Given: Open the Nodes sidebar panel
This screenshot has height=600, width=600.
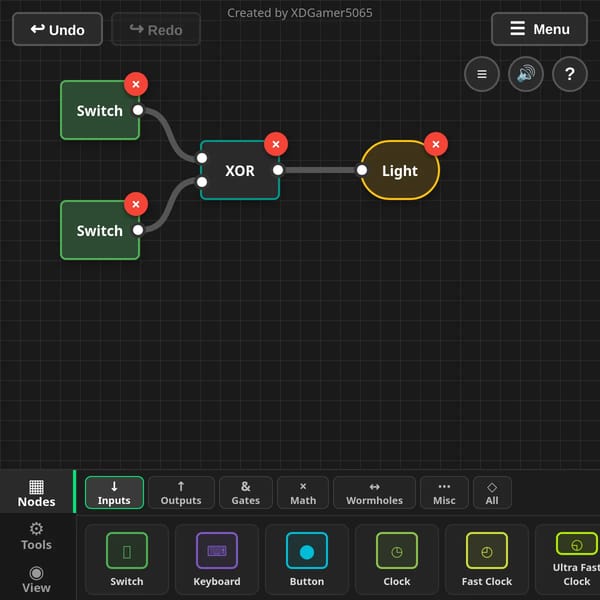Looking at the screenshot, I should 37,493.
